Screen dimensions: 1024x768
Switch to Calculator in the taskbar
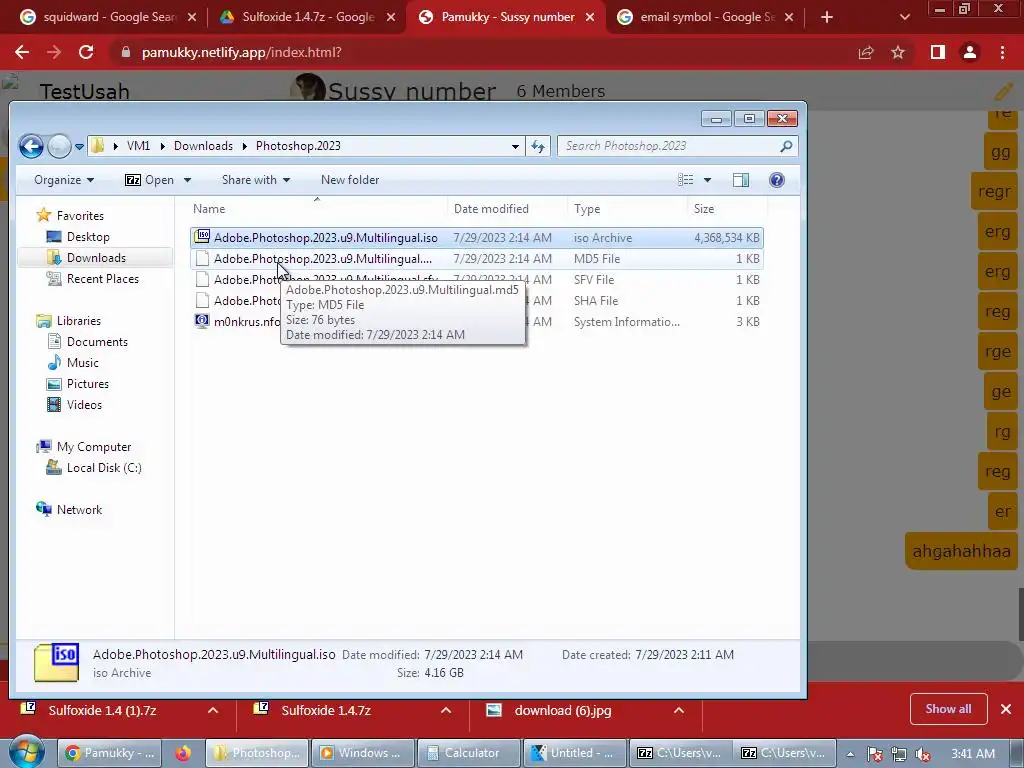[468, 753]
